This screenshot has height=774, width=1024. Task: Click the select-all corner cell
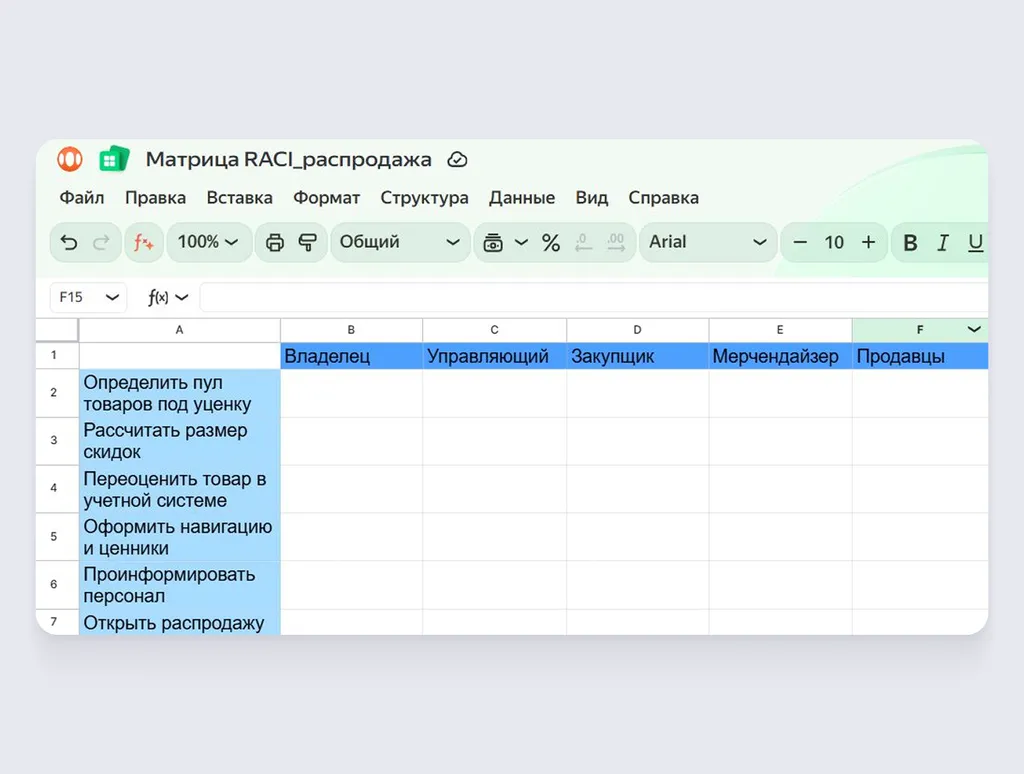click(x=57, y=331)
